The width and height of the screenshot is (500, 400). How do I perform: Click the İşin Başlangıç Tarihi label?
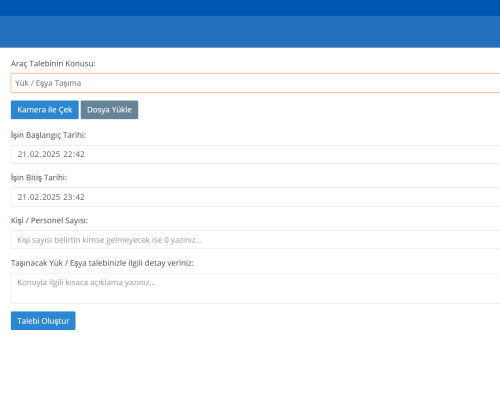[48, 135]
